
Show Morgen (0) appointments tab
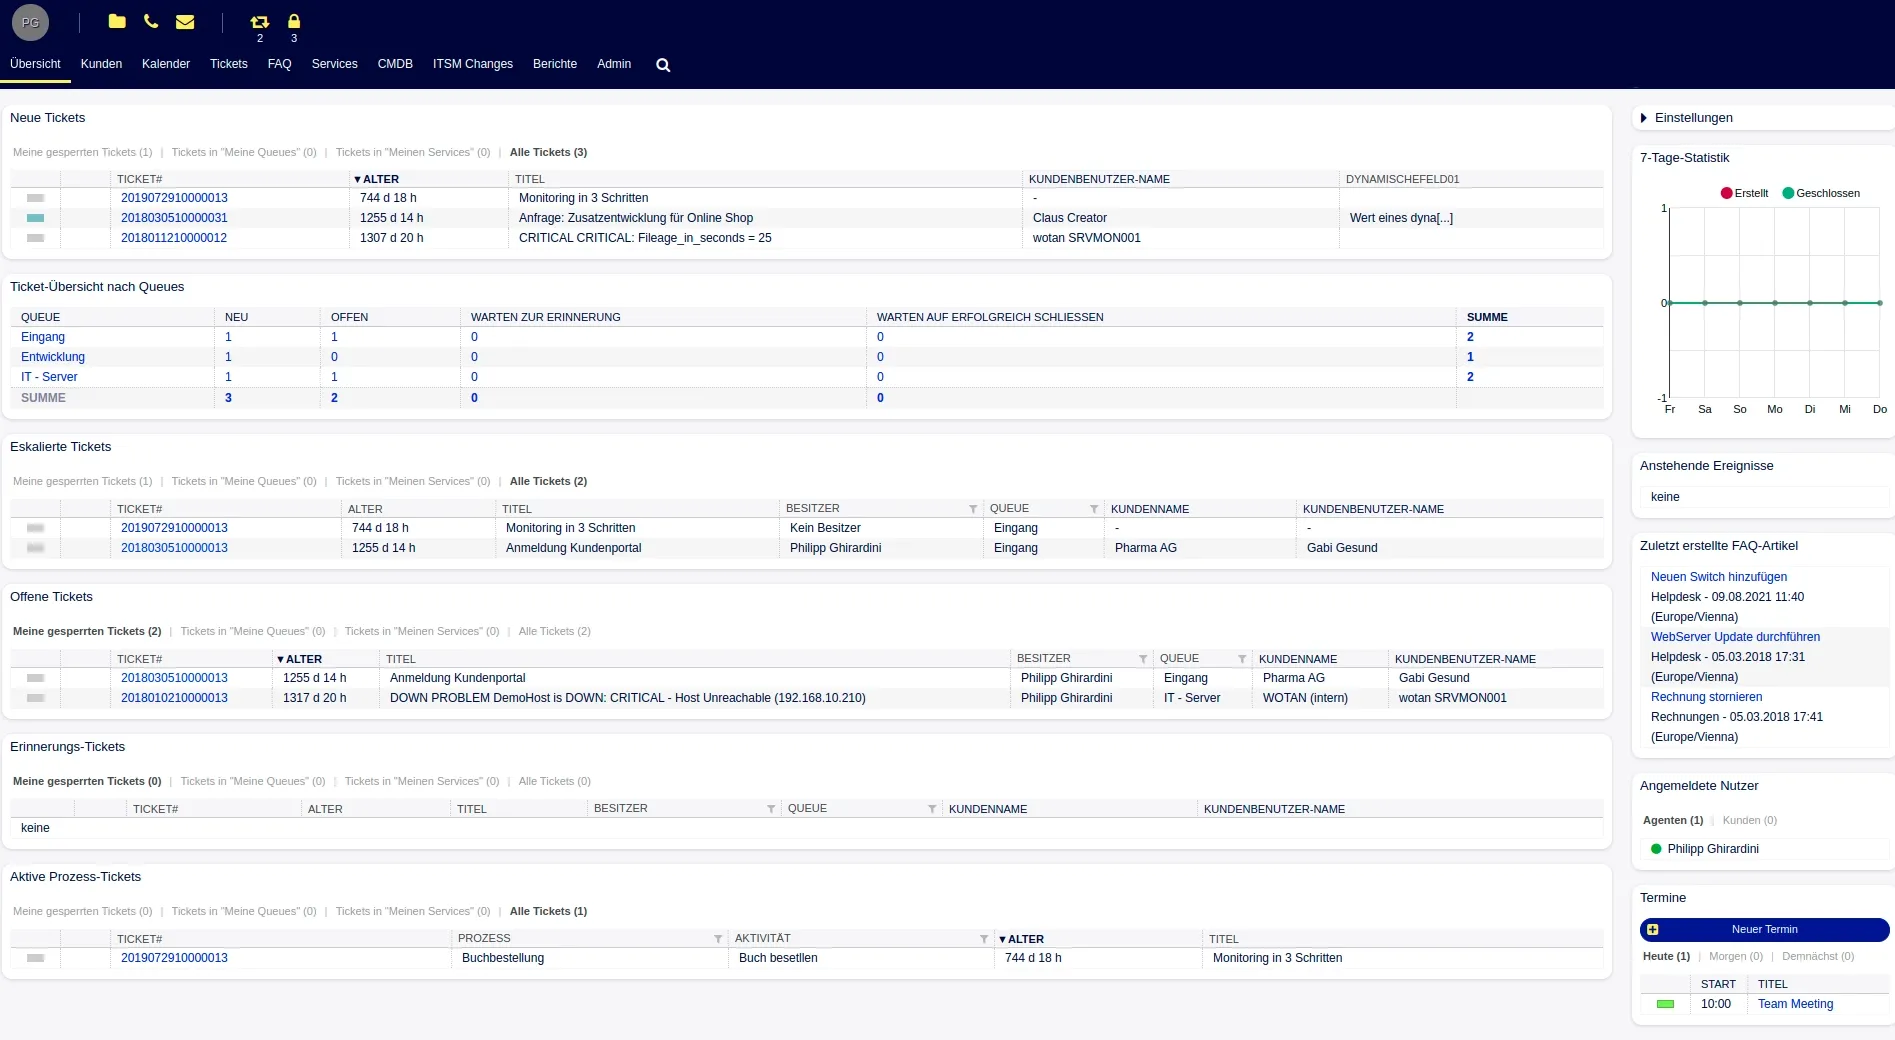[x=1736, y=956]
